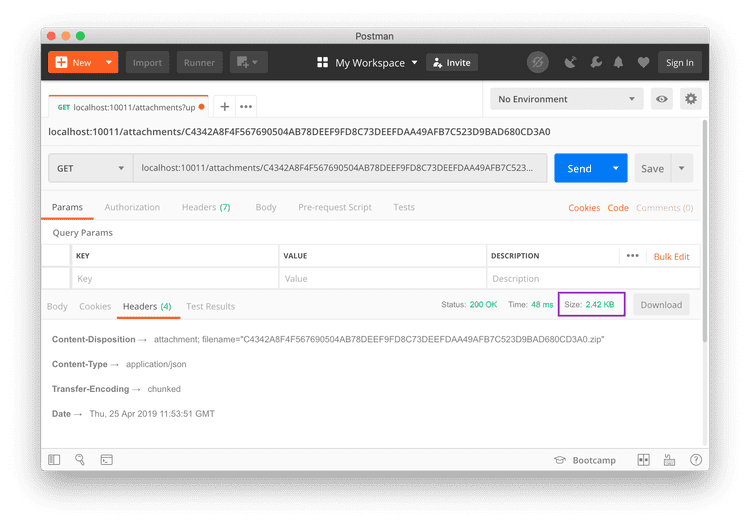Click the 200 OK status text
Viewport: 750px width, 525px height.
tap(483, 305)
